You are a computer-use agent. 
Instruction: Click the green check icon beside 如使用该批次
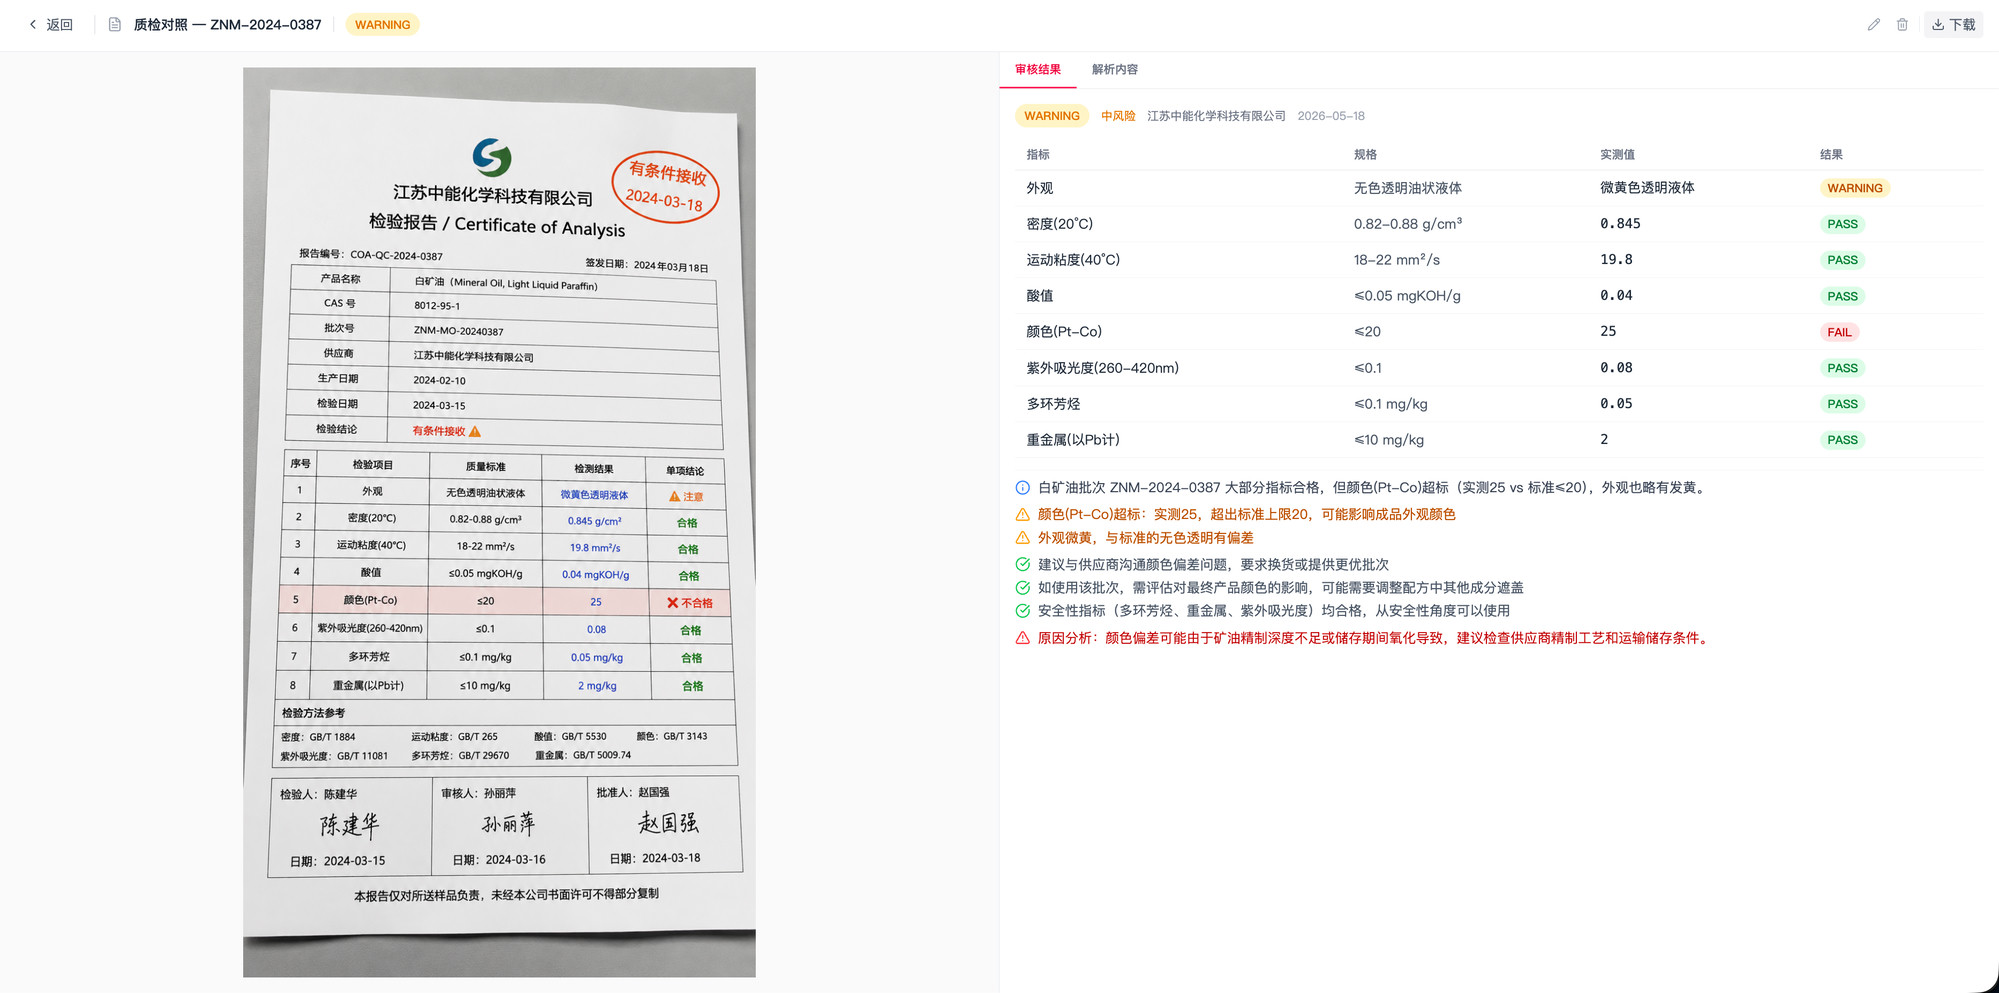tap(1022, 588)
